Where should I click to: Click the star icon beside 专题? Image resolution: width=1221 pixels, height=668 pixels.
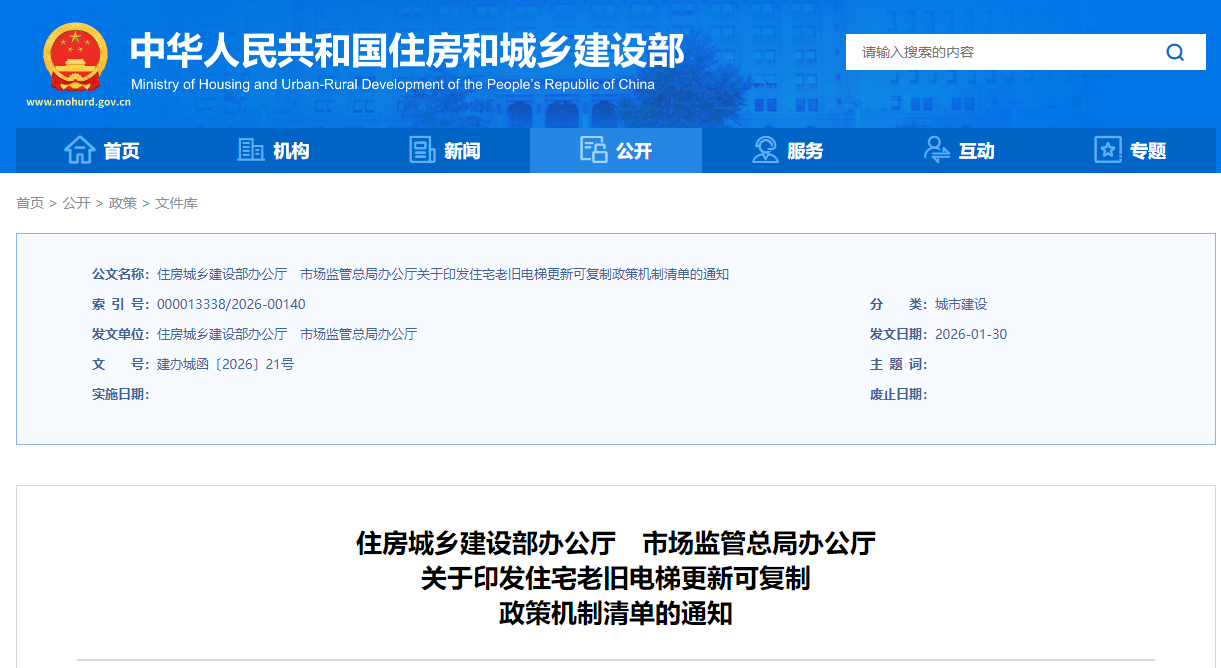pos(1106,150)
